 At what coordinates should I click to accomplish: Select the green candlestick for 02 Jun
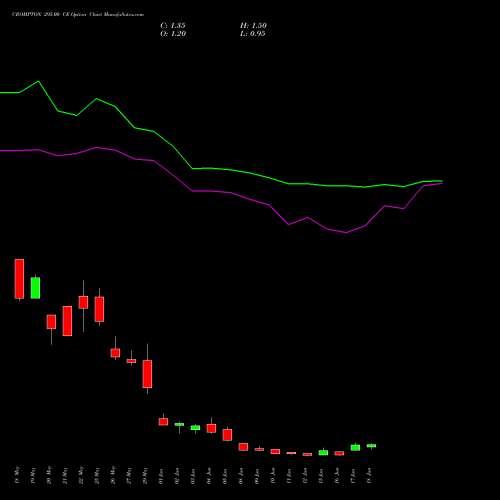(179, 424)
